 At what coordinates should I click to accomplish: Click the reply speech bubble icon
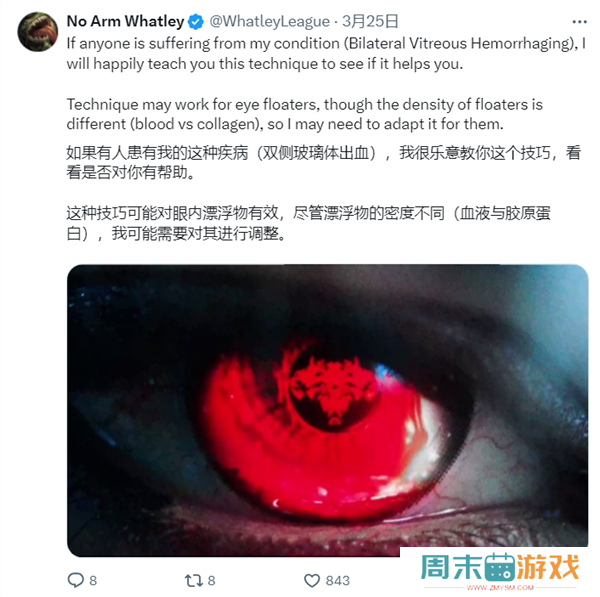click(x=75, y=580)
